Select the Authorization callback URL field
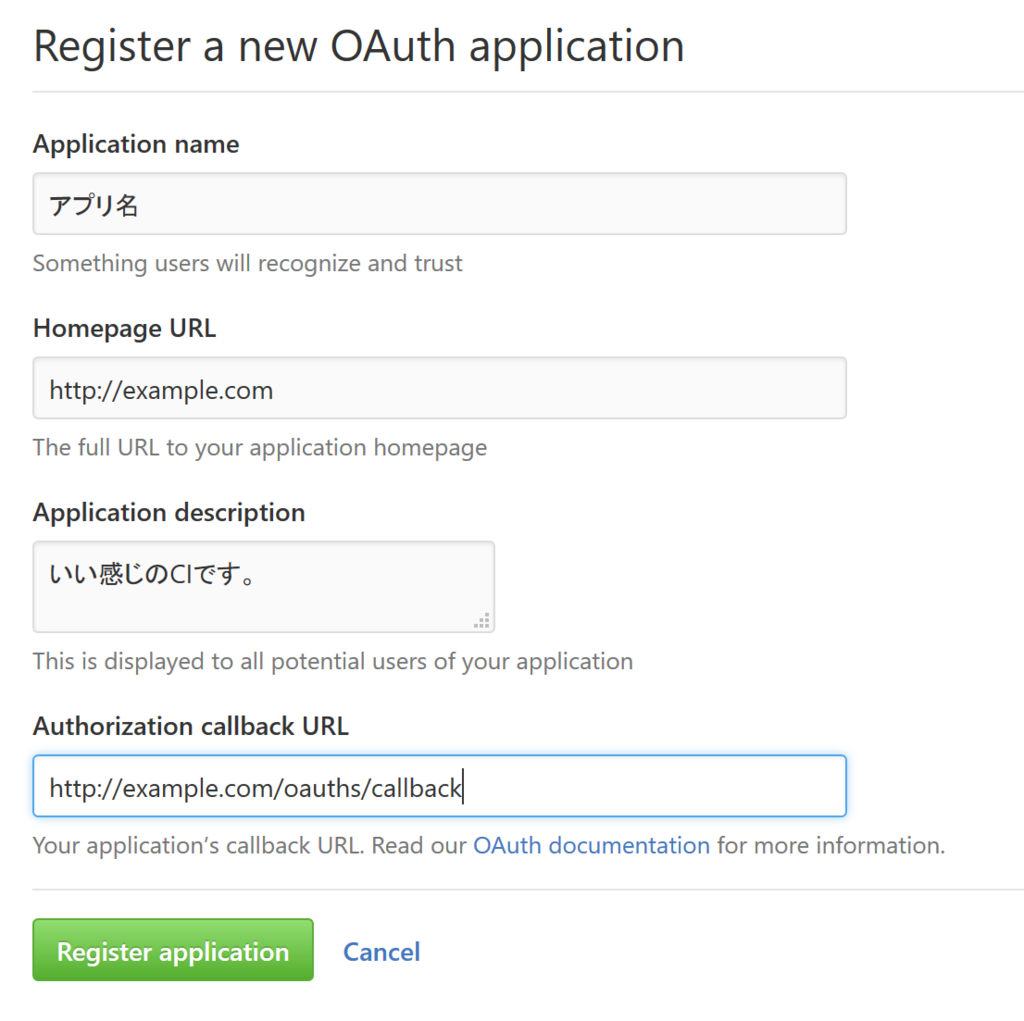Screen dimensions: 1024x1021 [439, 786]
